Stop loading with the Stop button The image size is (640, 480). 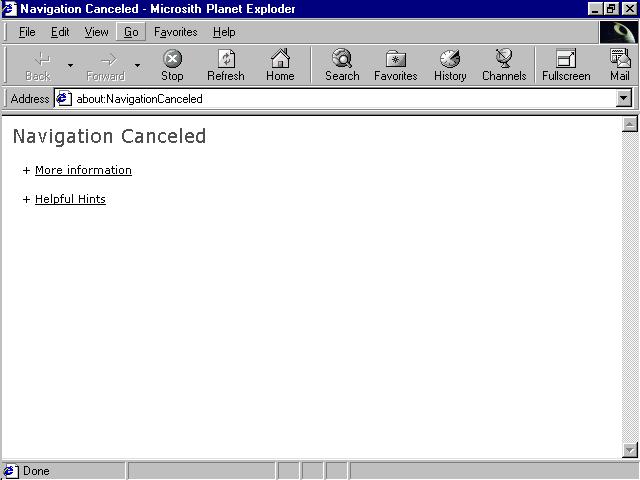point(172,65)
